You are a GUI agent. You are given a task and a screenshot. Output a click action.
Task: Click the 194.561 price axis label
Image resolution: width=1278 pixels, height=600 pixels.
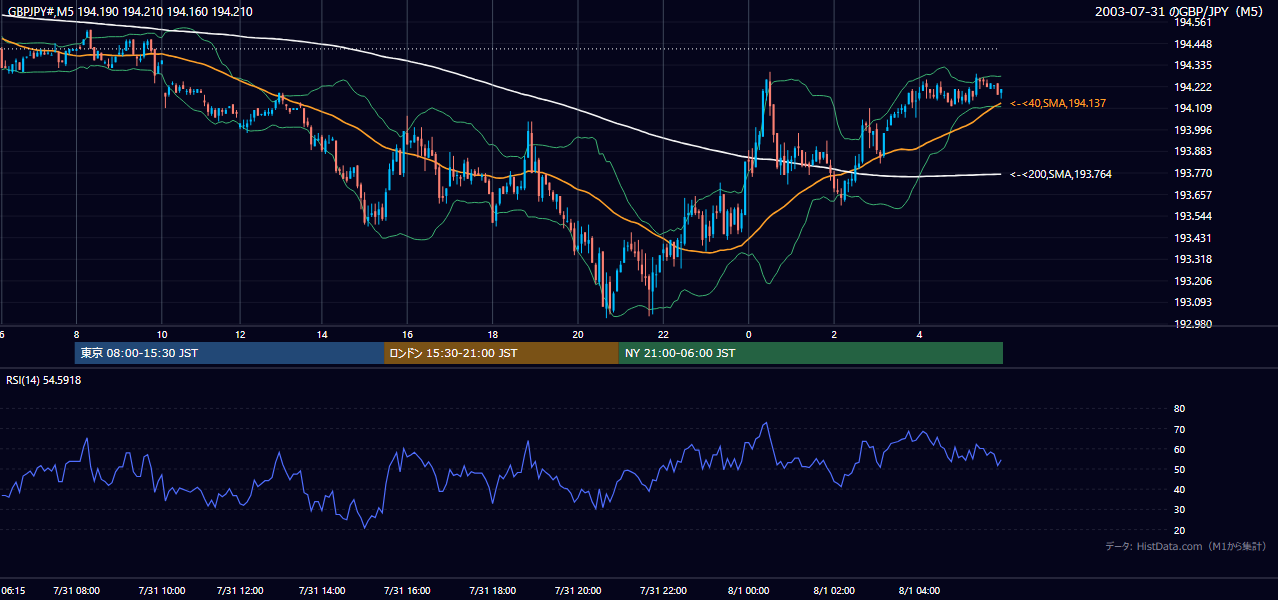coord(1192,22)
